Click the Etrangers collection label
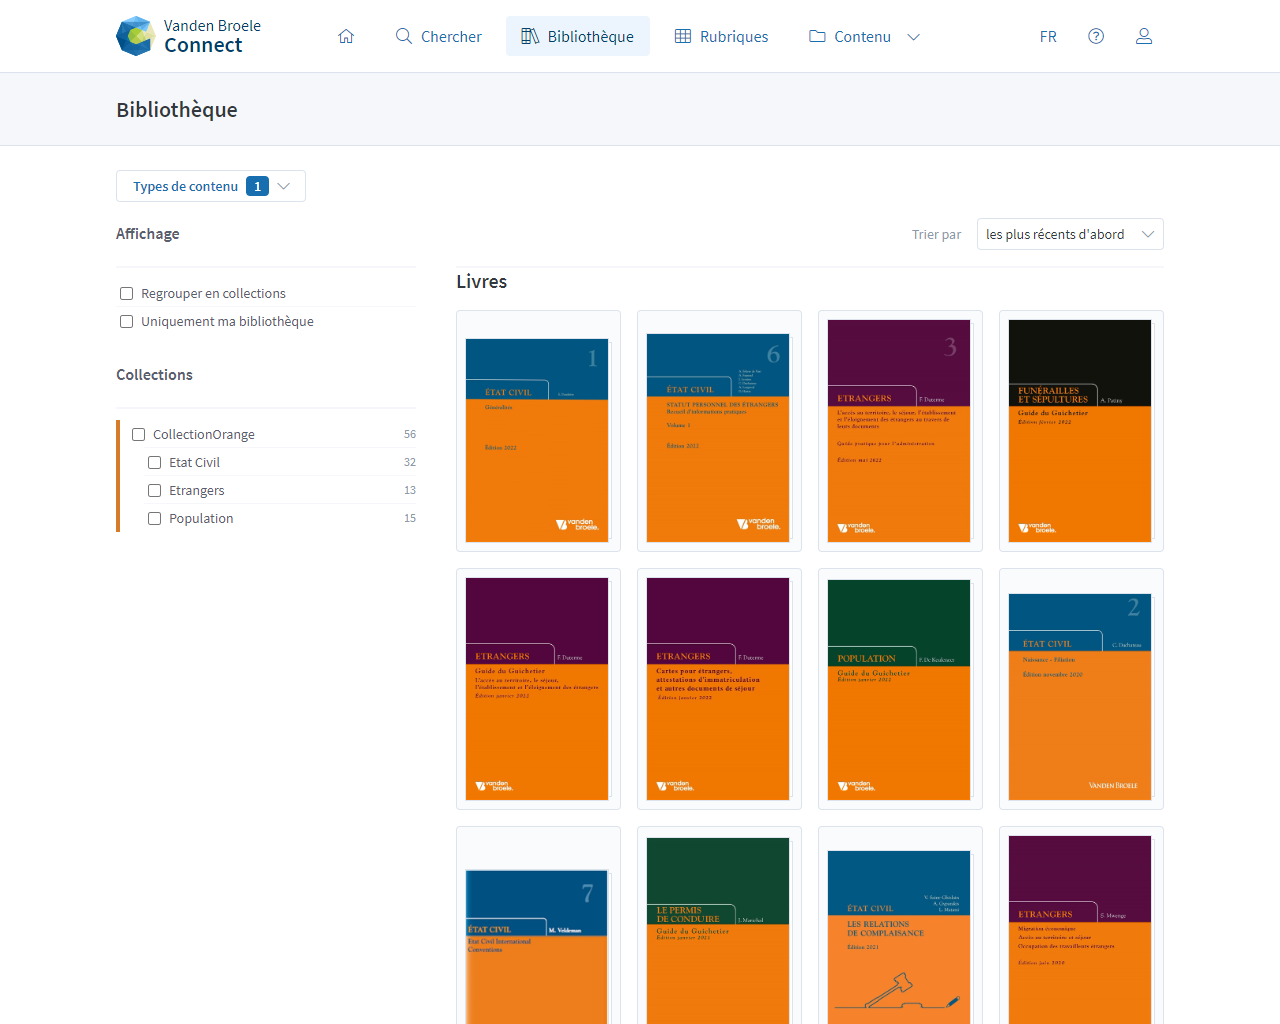The image size is (1280, 1024). click(x=197, y=490)
